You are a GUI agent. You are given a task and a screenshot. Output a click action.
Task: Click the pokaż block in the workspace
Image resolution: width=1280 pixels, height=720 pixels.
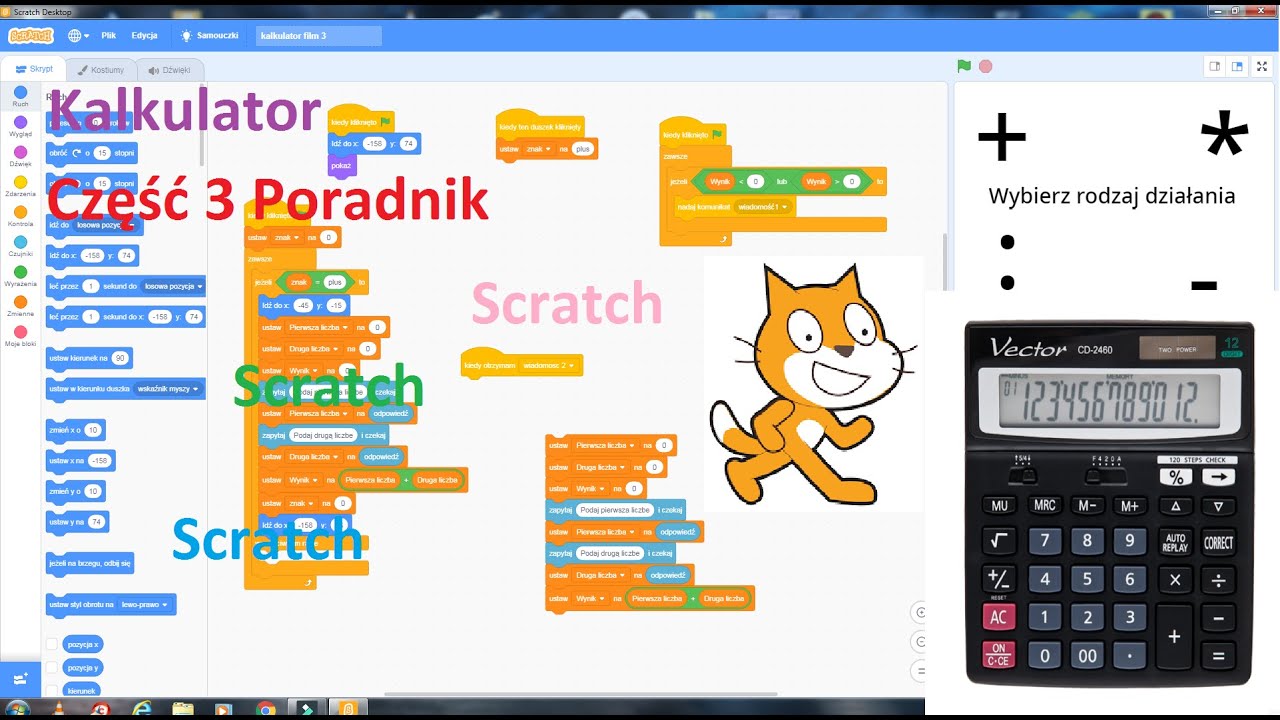click(341, 165)
